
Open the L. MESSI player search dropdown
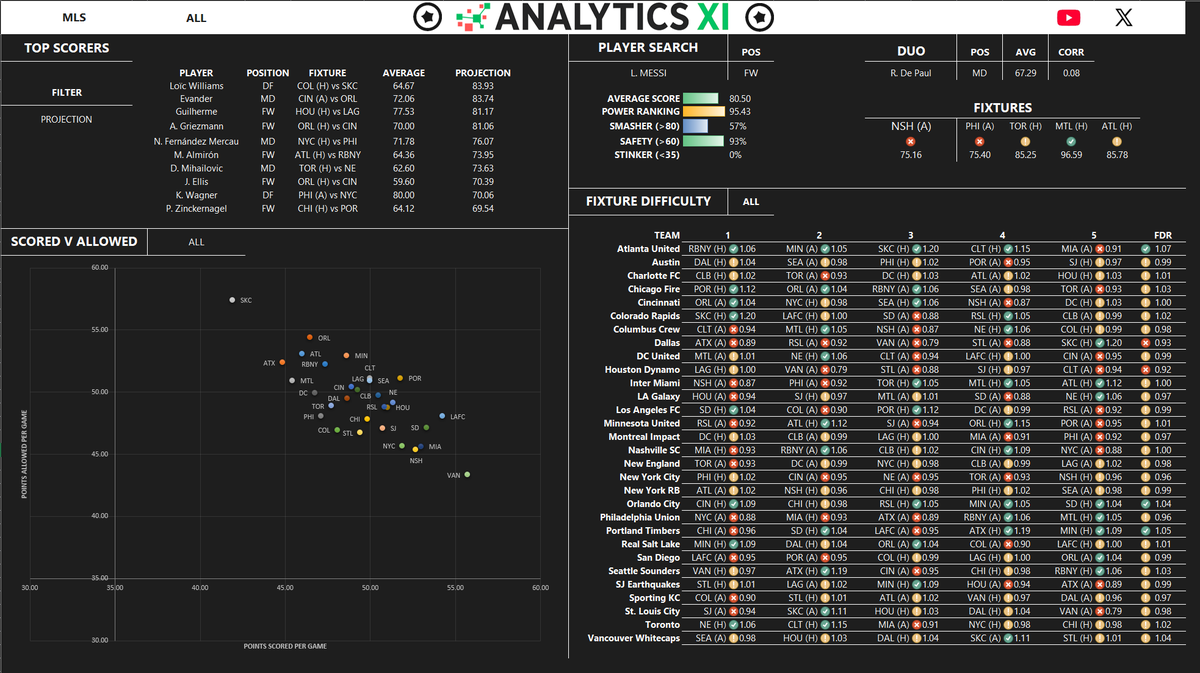click(649, 73)
